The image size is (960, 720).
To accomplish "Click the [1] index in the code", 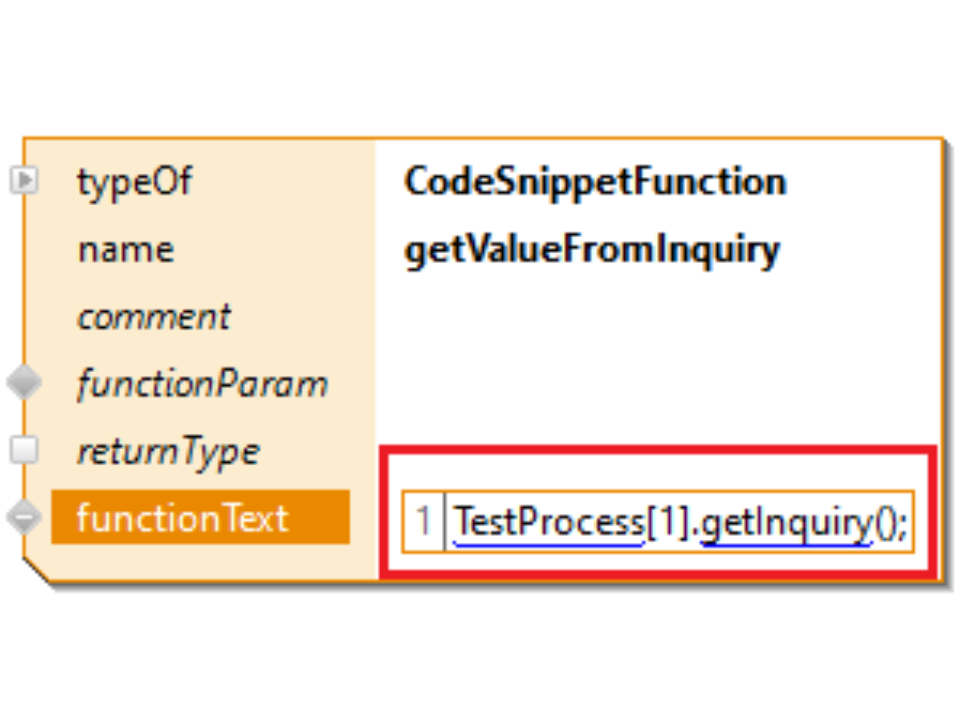I will 668,522.
